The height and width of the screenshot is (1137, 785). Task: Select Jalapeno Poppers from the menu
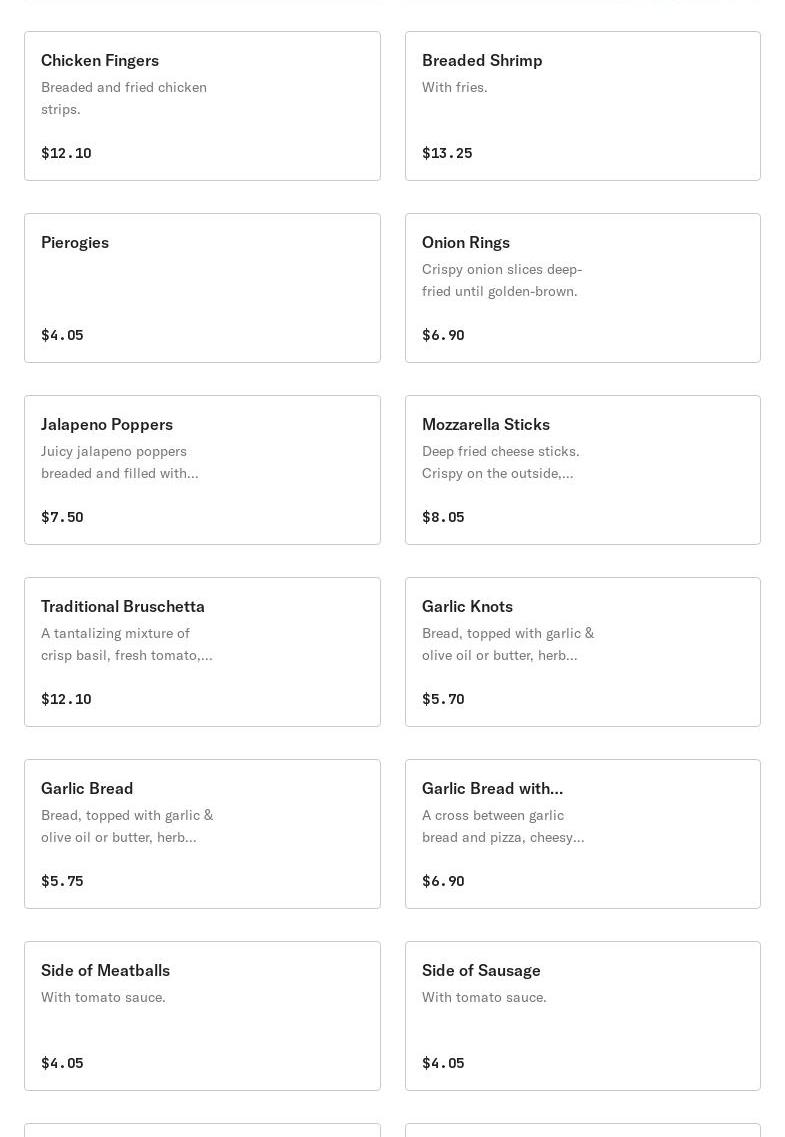[x=202, y=470]
